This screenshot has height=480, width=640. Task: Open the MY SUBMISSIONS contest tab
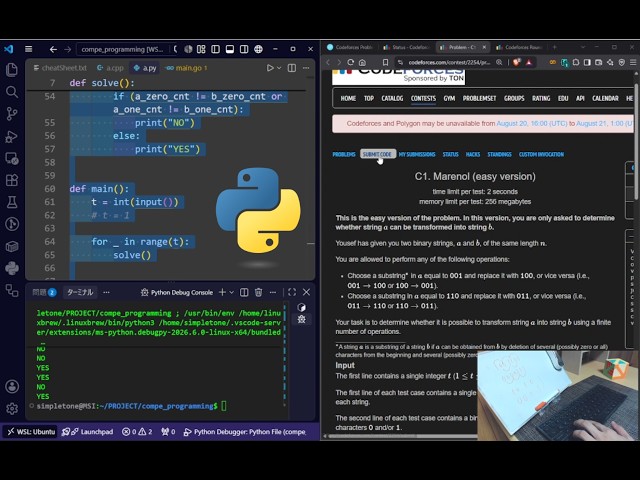417,154
